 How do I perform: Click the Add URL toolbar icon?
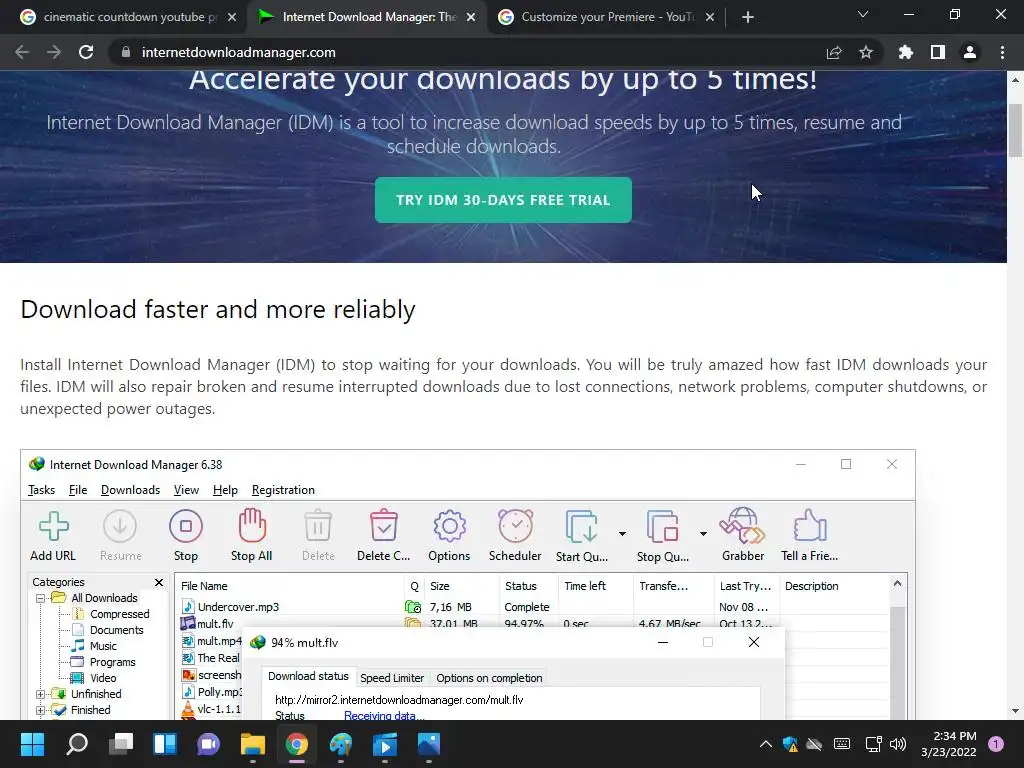[53, 526]
